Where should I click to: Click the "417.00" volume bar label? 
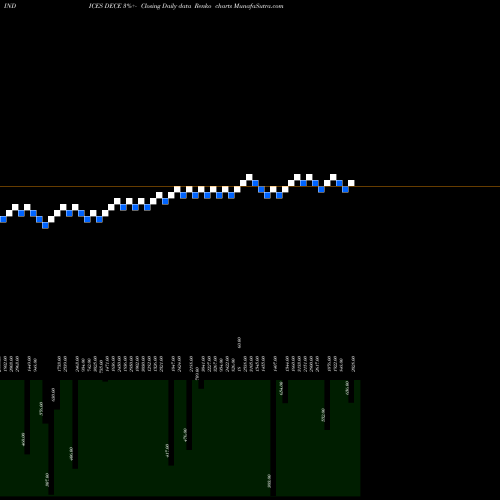[167, 451]
